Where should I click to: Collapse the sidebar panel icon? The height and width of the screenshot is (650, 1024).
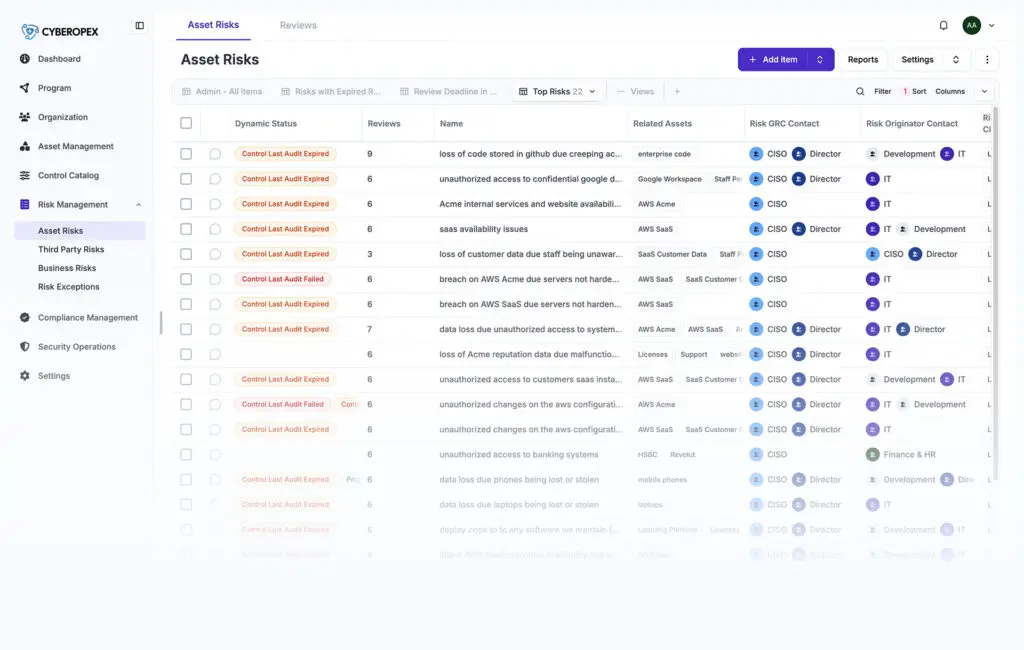click(140, 25)
